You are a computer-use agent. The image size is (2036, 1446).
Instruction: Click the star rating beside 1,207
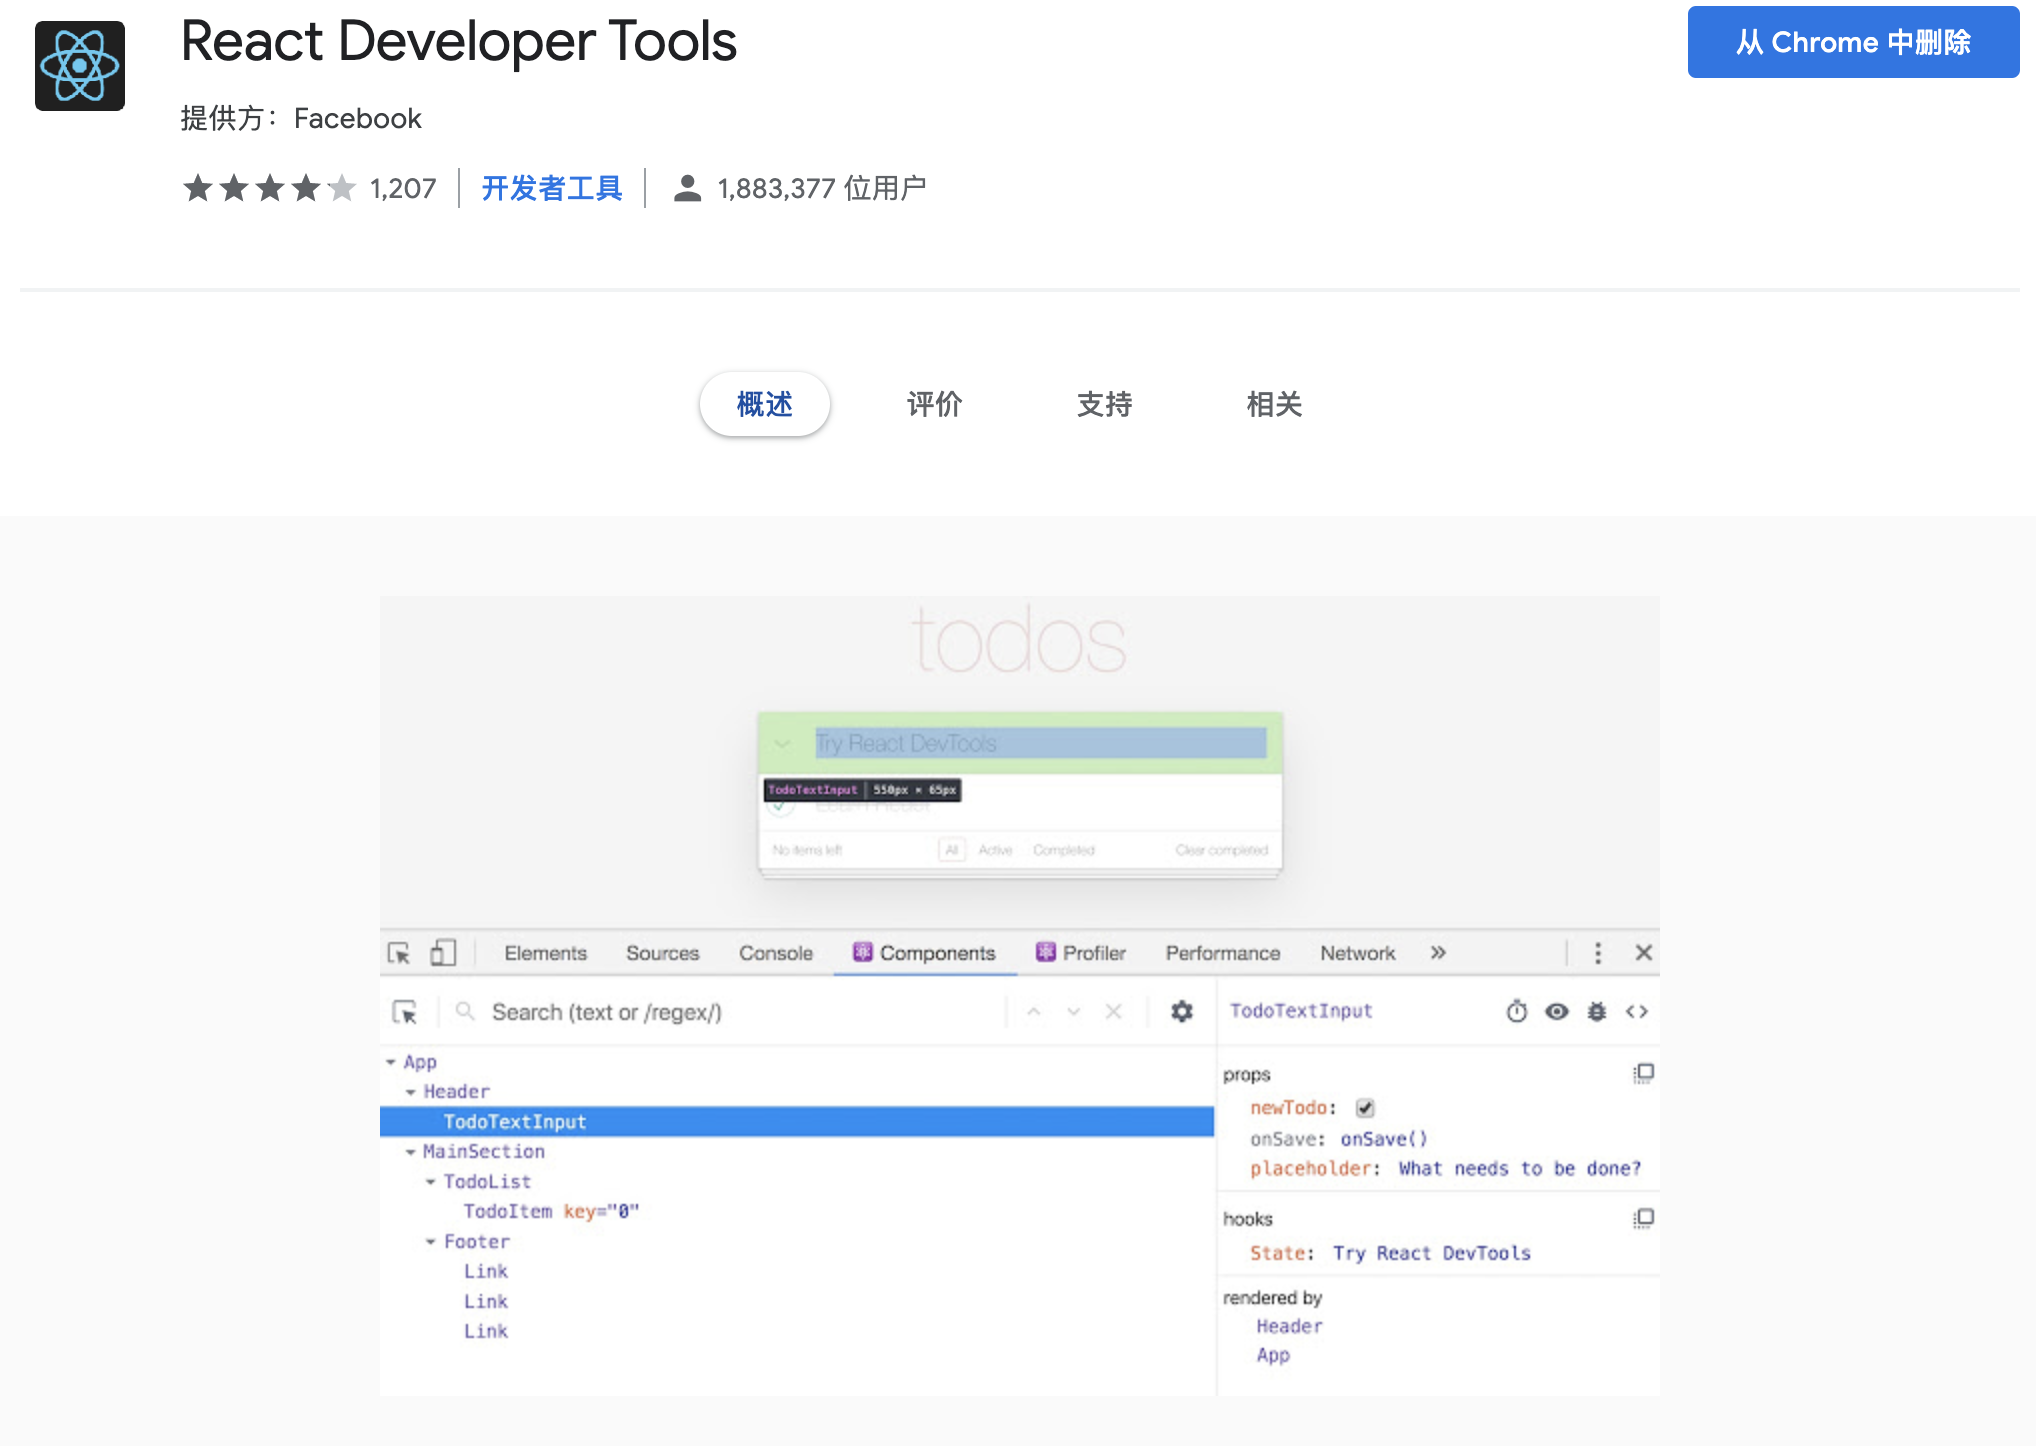click(x=269, y=188)
